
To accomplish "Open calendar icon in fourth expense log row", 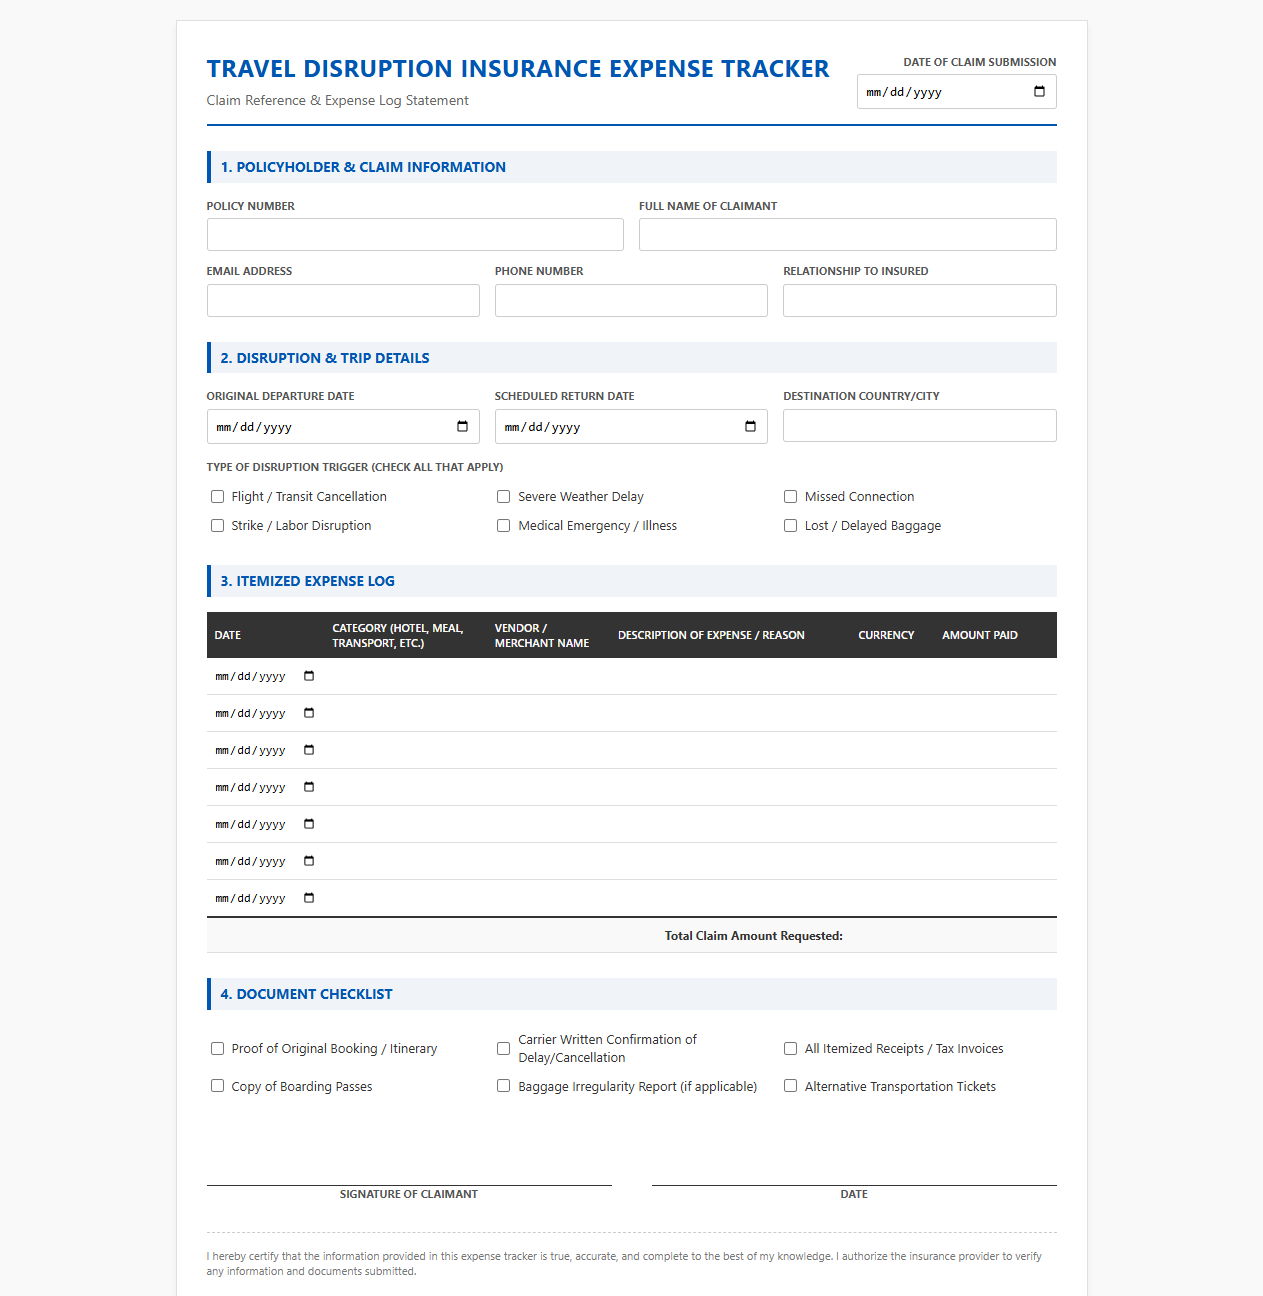I will click(x=309, y=787).
